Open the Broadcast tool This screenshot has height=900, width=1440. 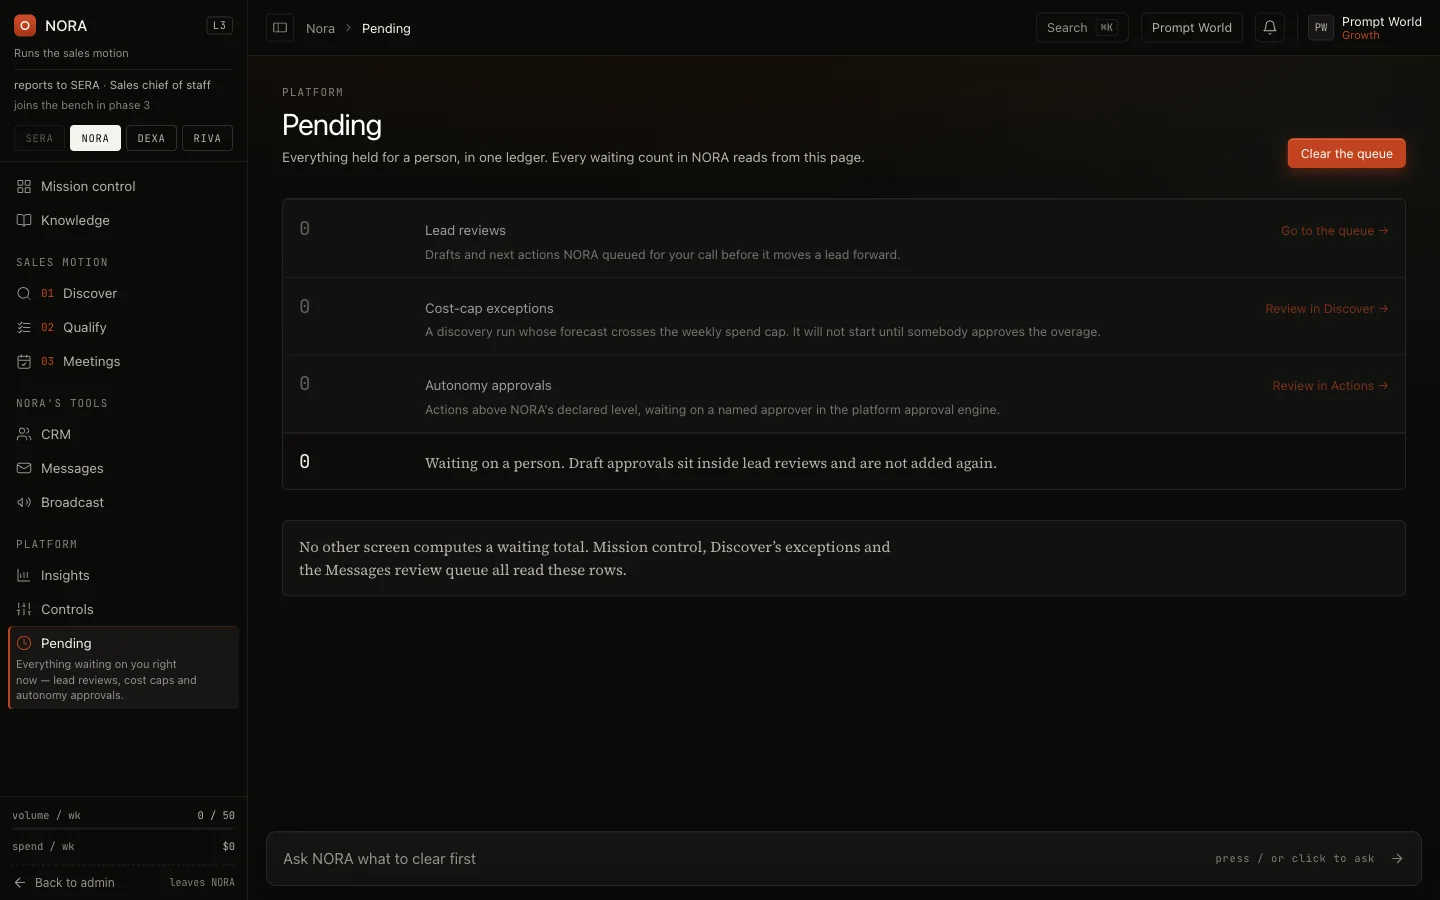[123, 503]
